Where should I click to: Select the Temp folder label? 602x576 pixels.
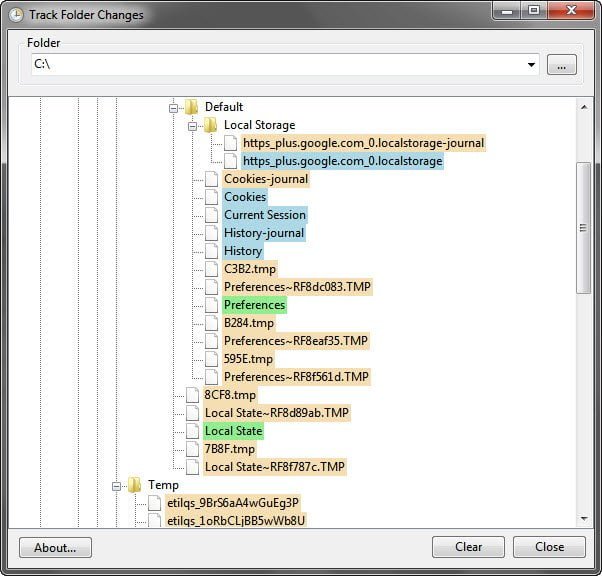point(164,485)
